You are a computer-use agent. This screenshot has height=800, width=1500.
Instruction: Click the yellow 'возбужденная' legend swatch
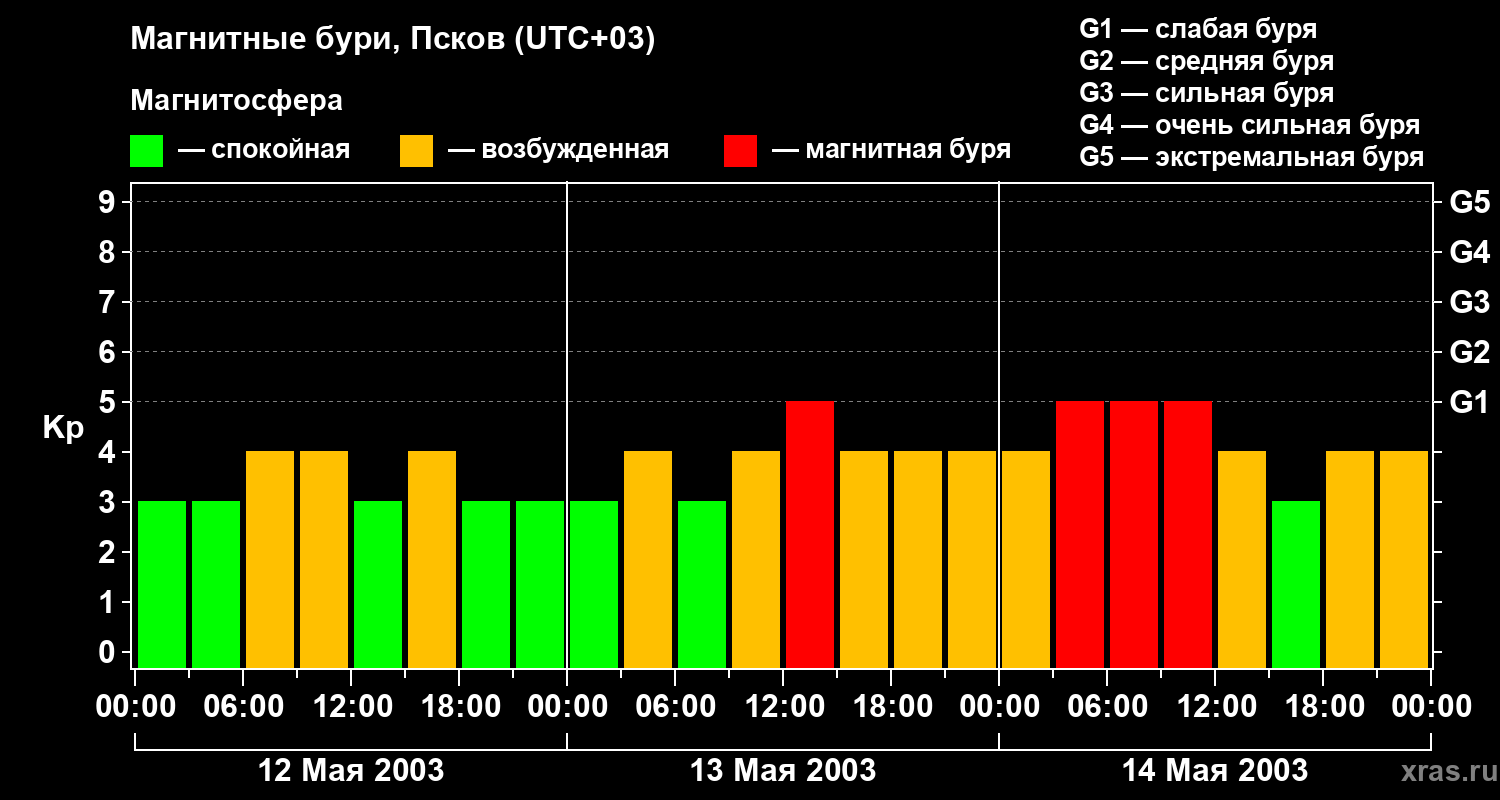(416, 151)
